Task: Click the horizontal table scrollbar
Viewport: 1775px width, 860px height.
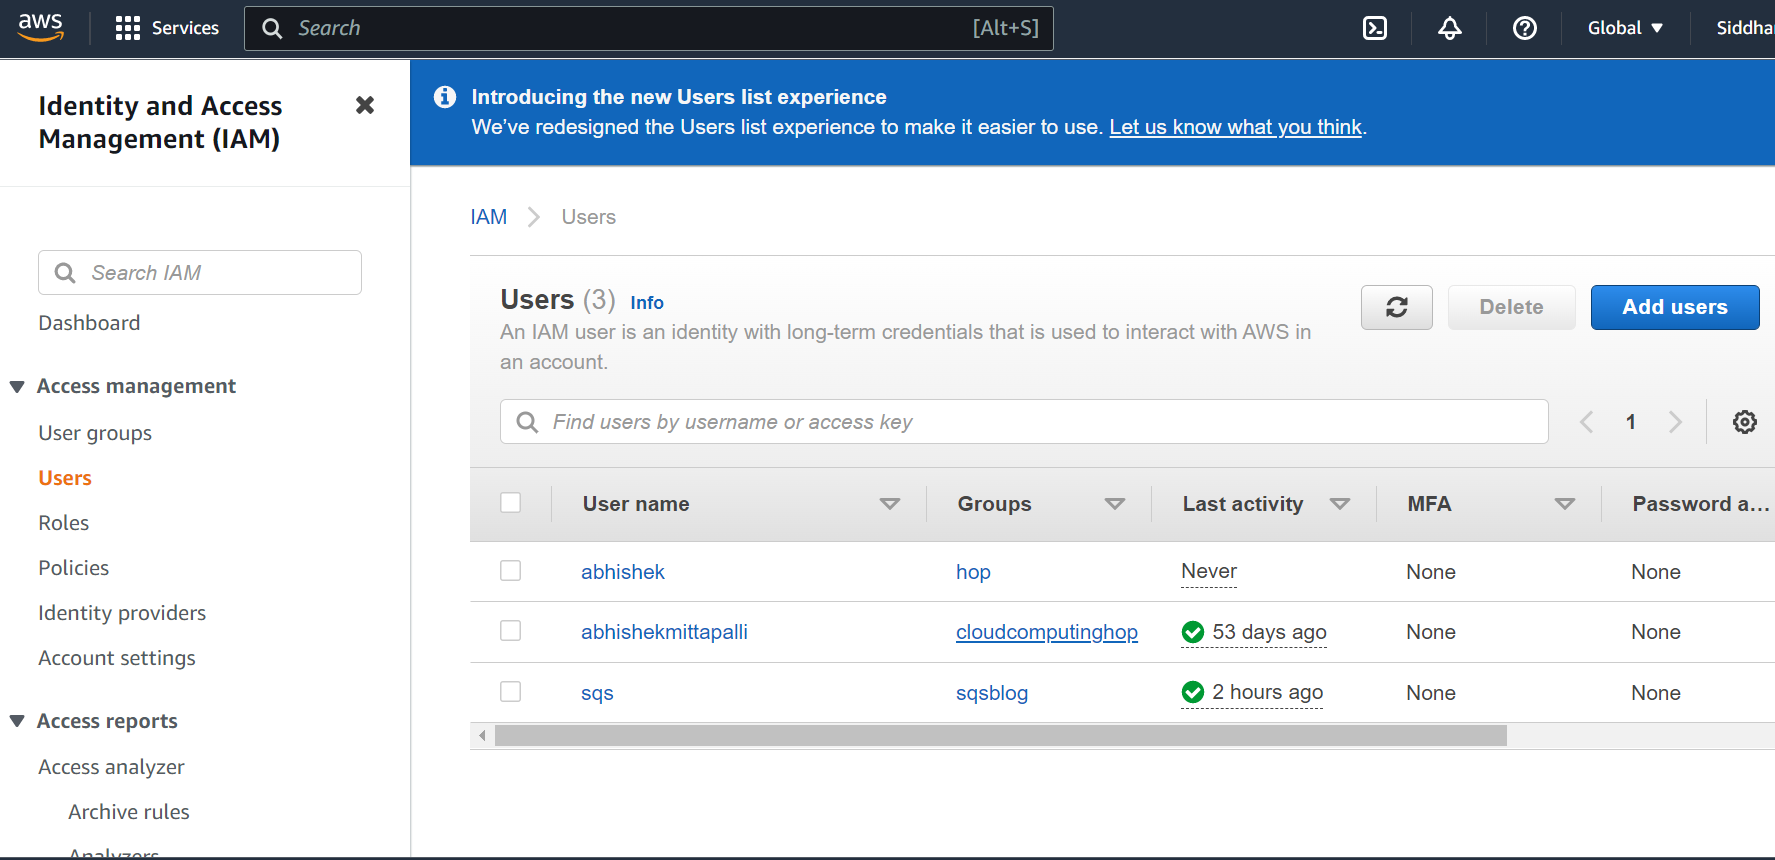Action: tap(1001, 736)
